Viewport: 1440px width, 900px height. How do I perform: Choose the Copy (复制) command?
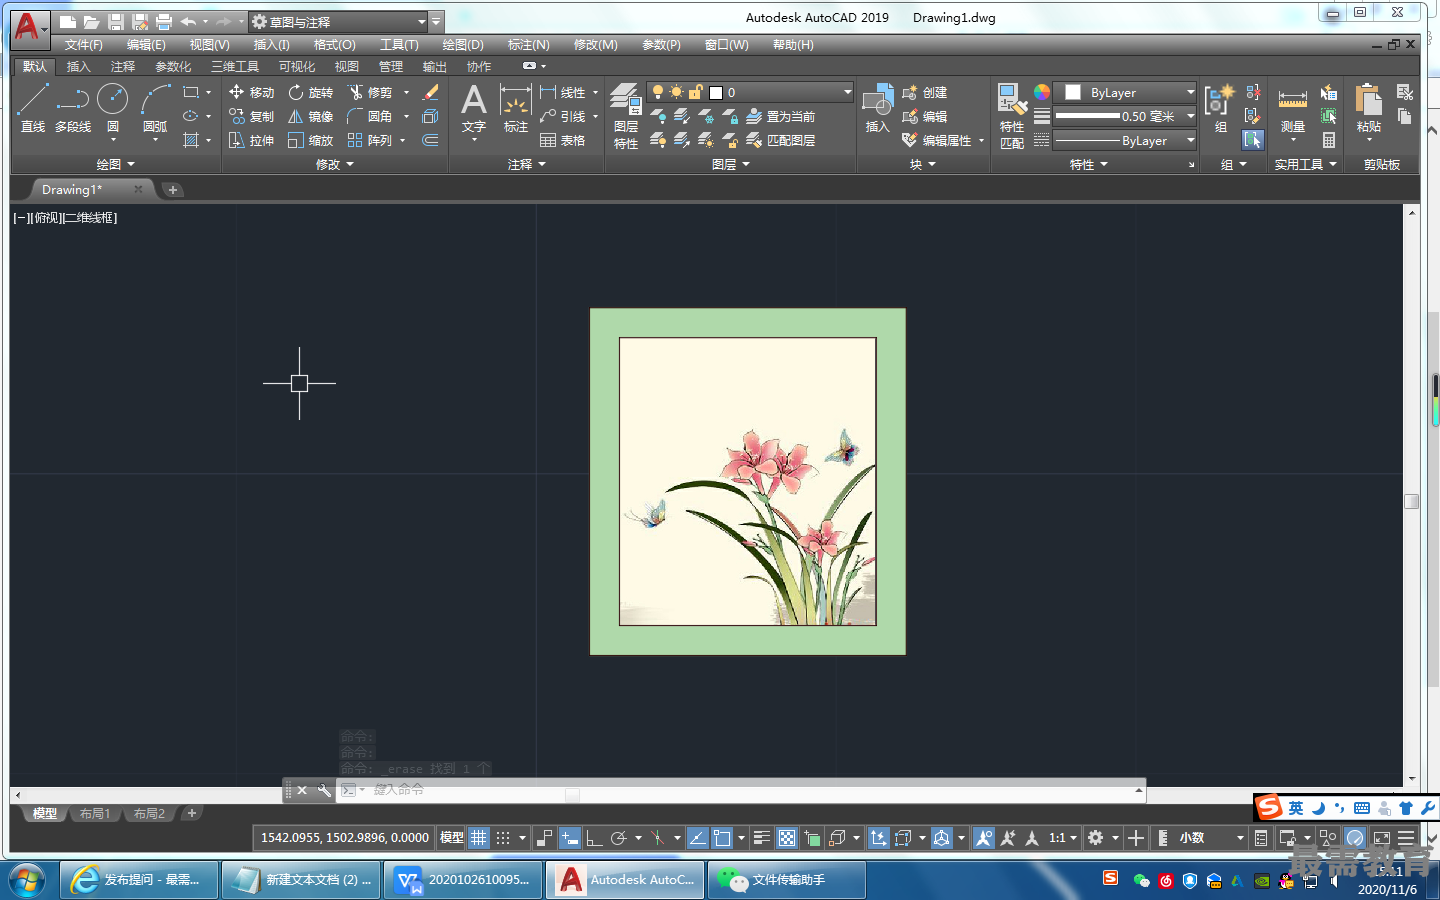(x=251, y=116)
